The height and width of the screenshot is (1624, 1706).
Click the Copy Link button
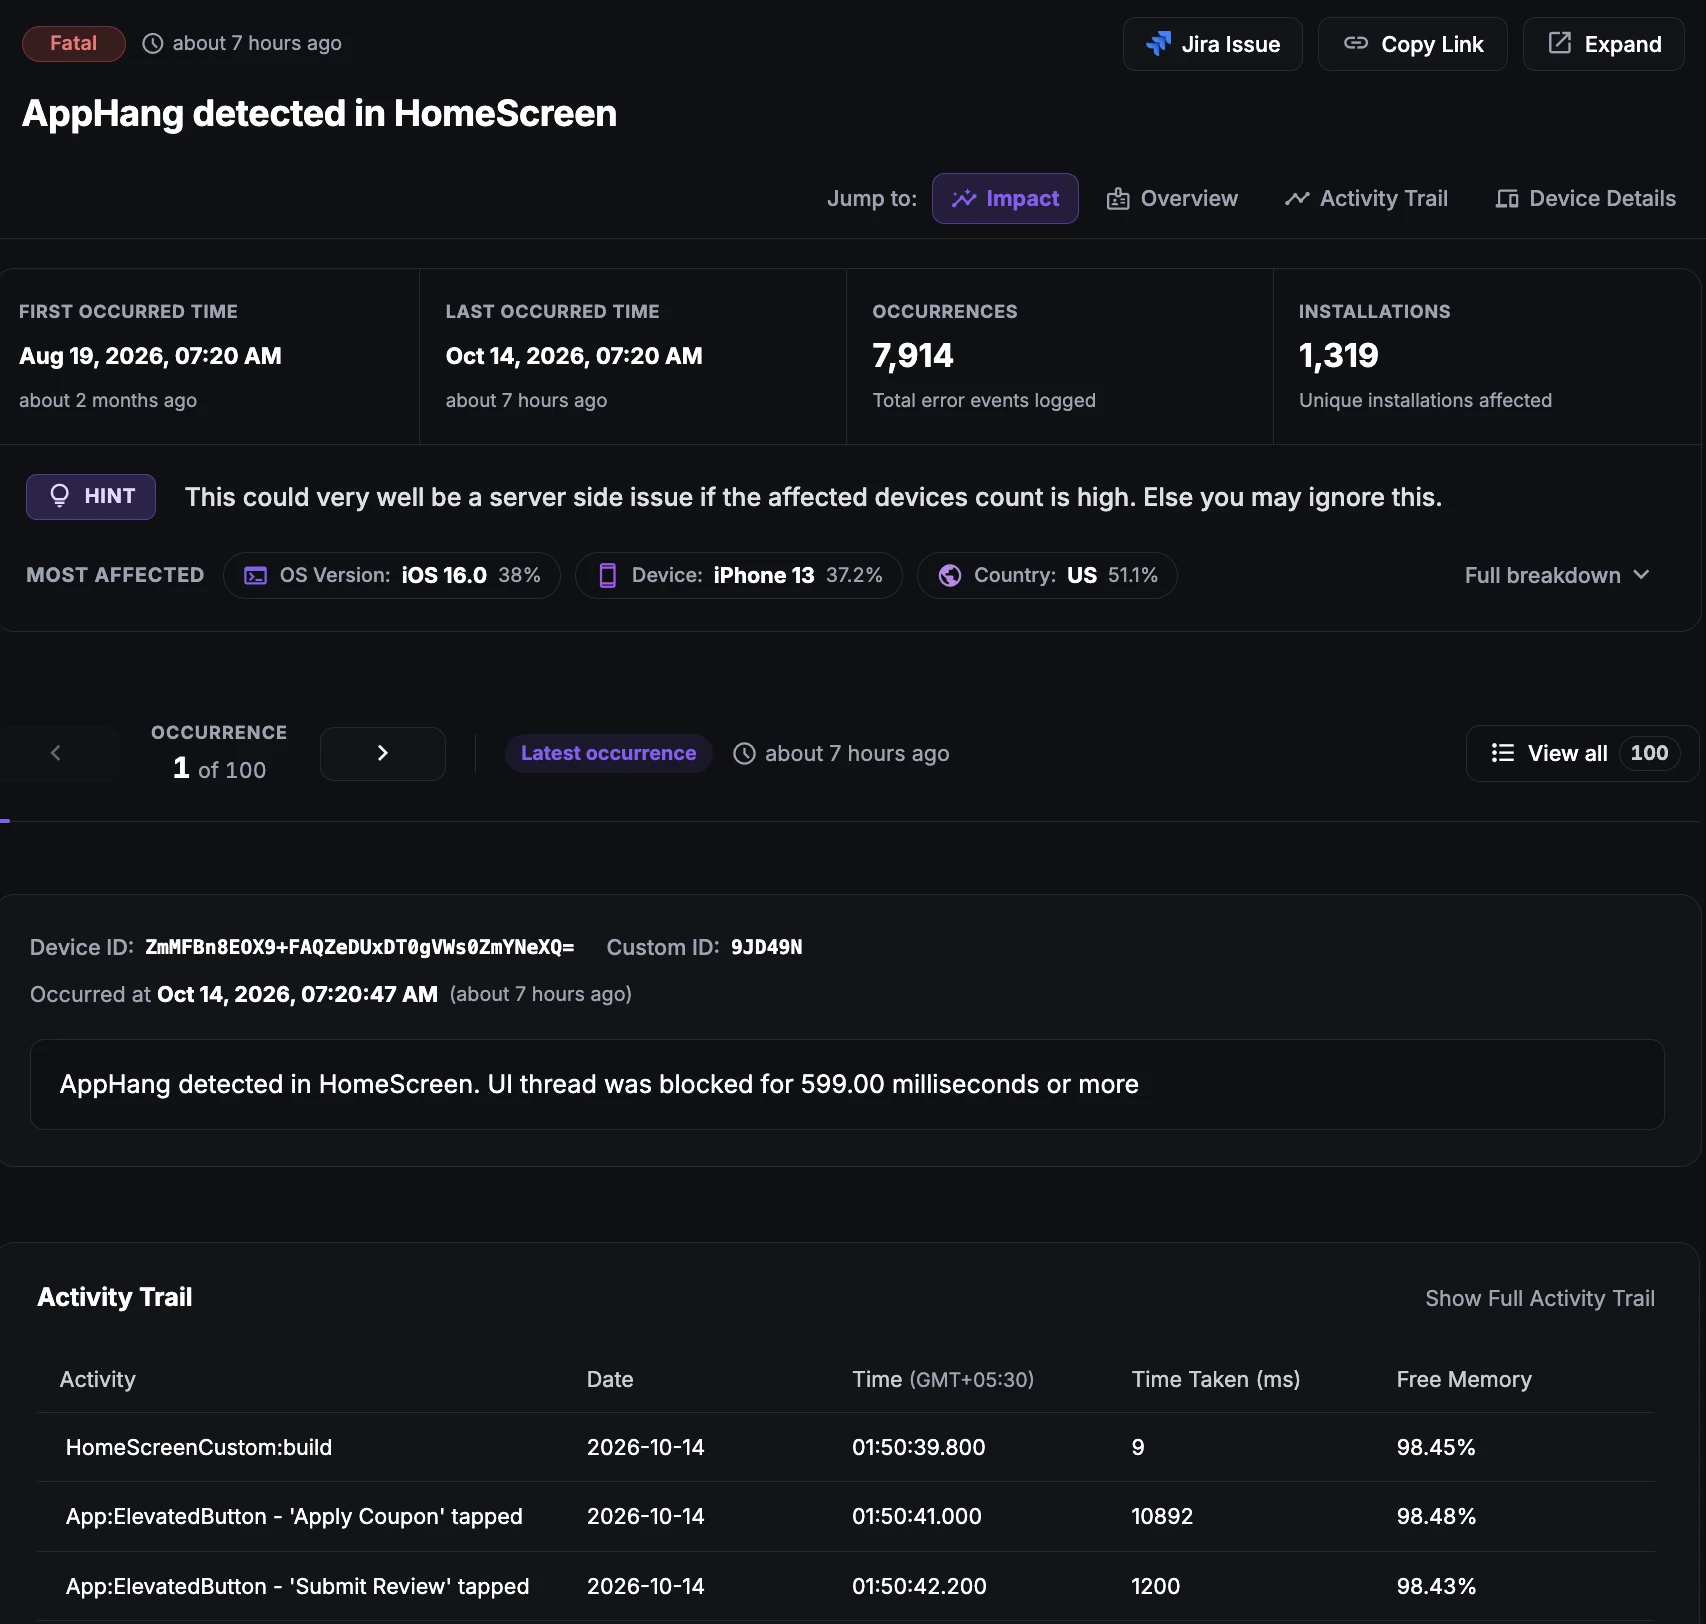pos(1412,44)
